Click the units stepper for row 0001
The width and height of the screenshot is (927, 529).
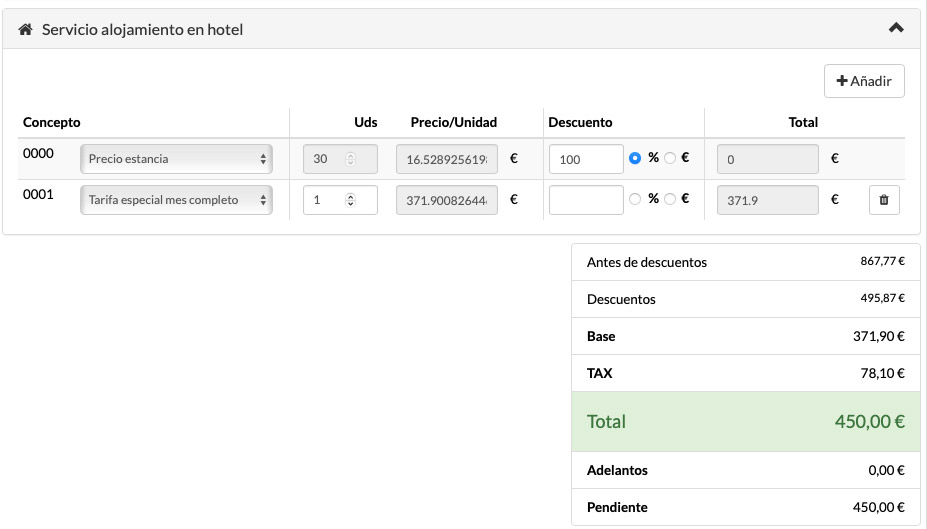(350, 200)
